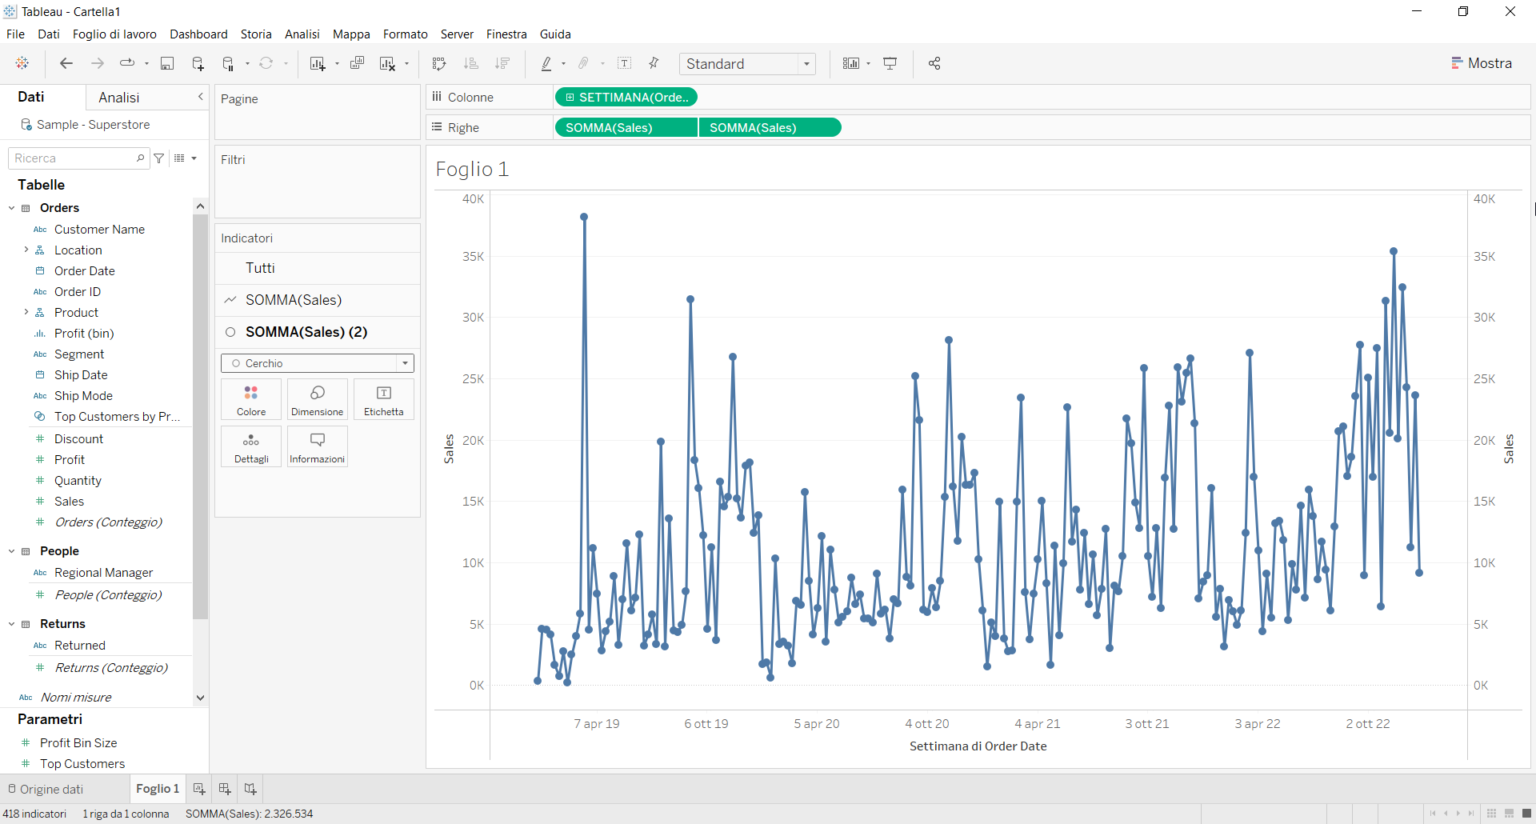This screenshot has height=824, width=1536.
Task: Click the green SOMMA(Sales) pill on Righe
Action: (625, 127)
